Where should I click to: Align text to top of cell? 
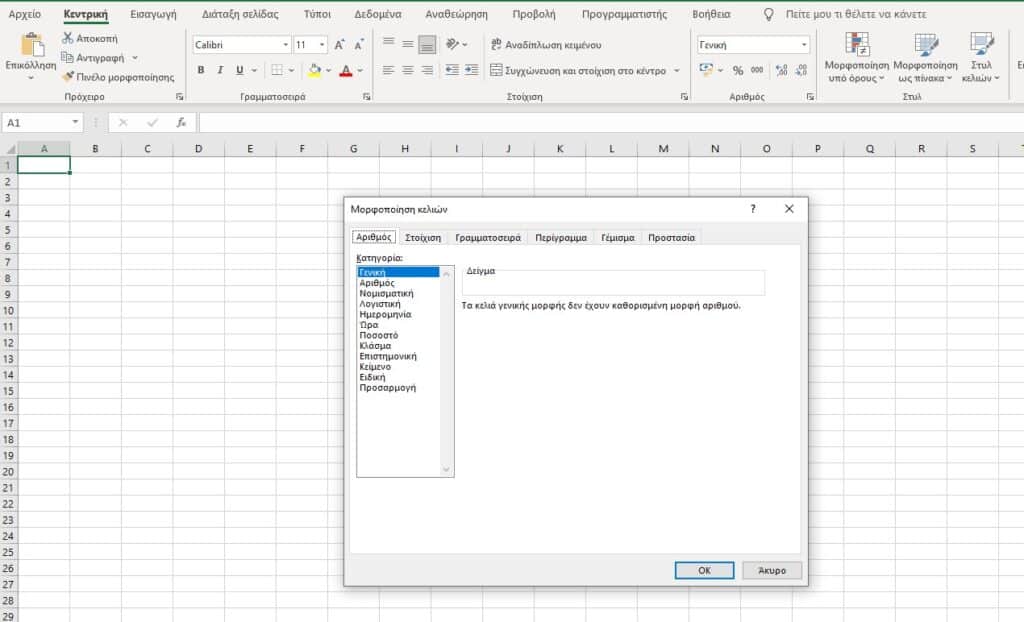388,44
